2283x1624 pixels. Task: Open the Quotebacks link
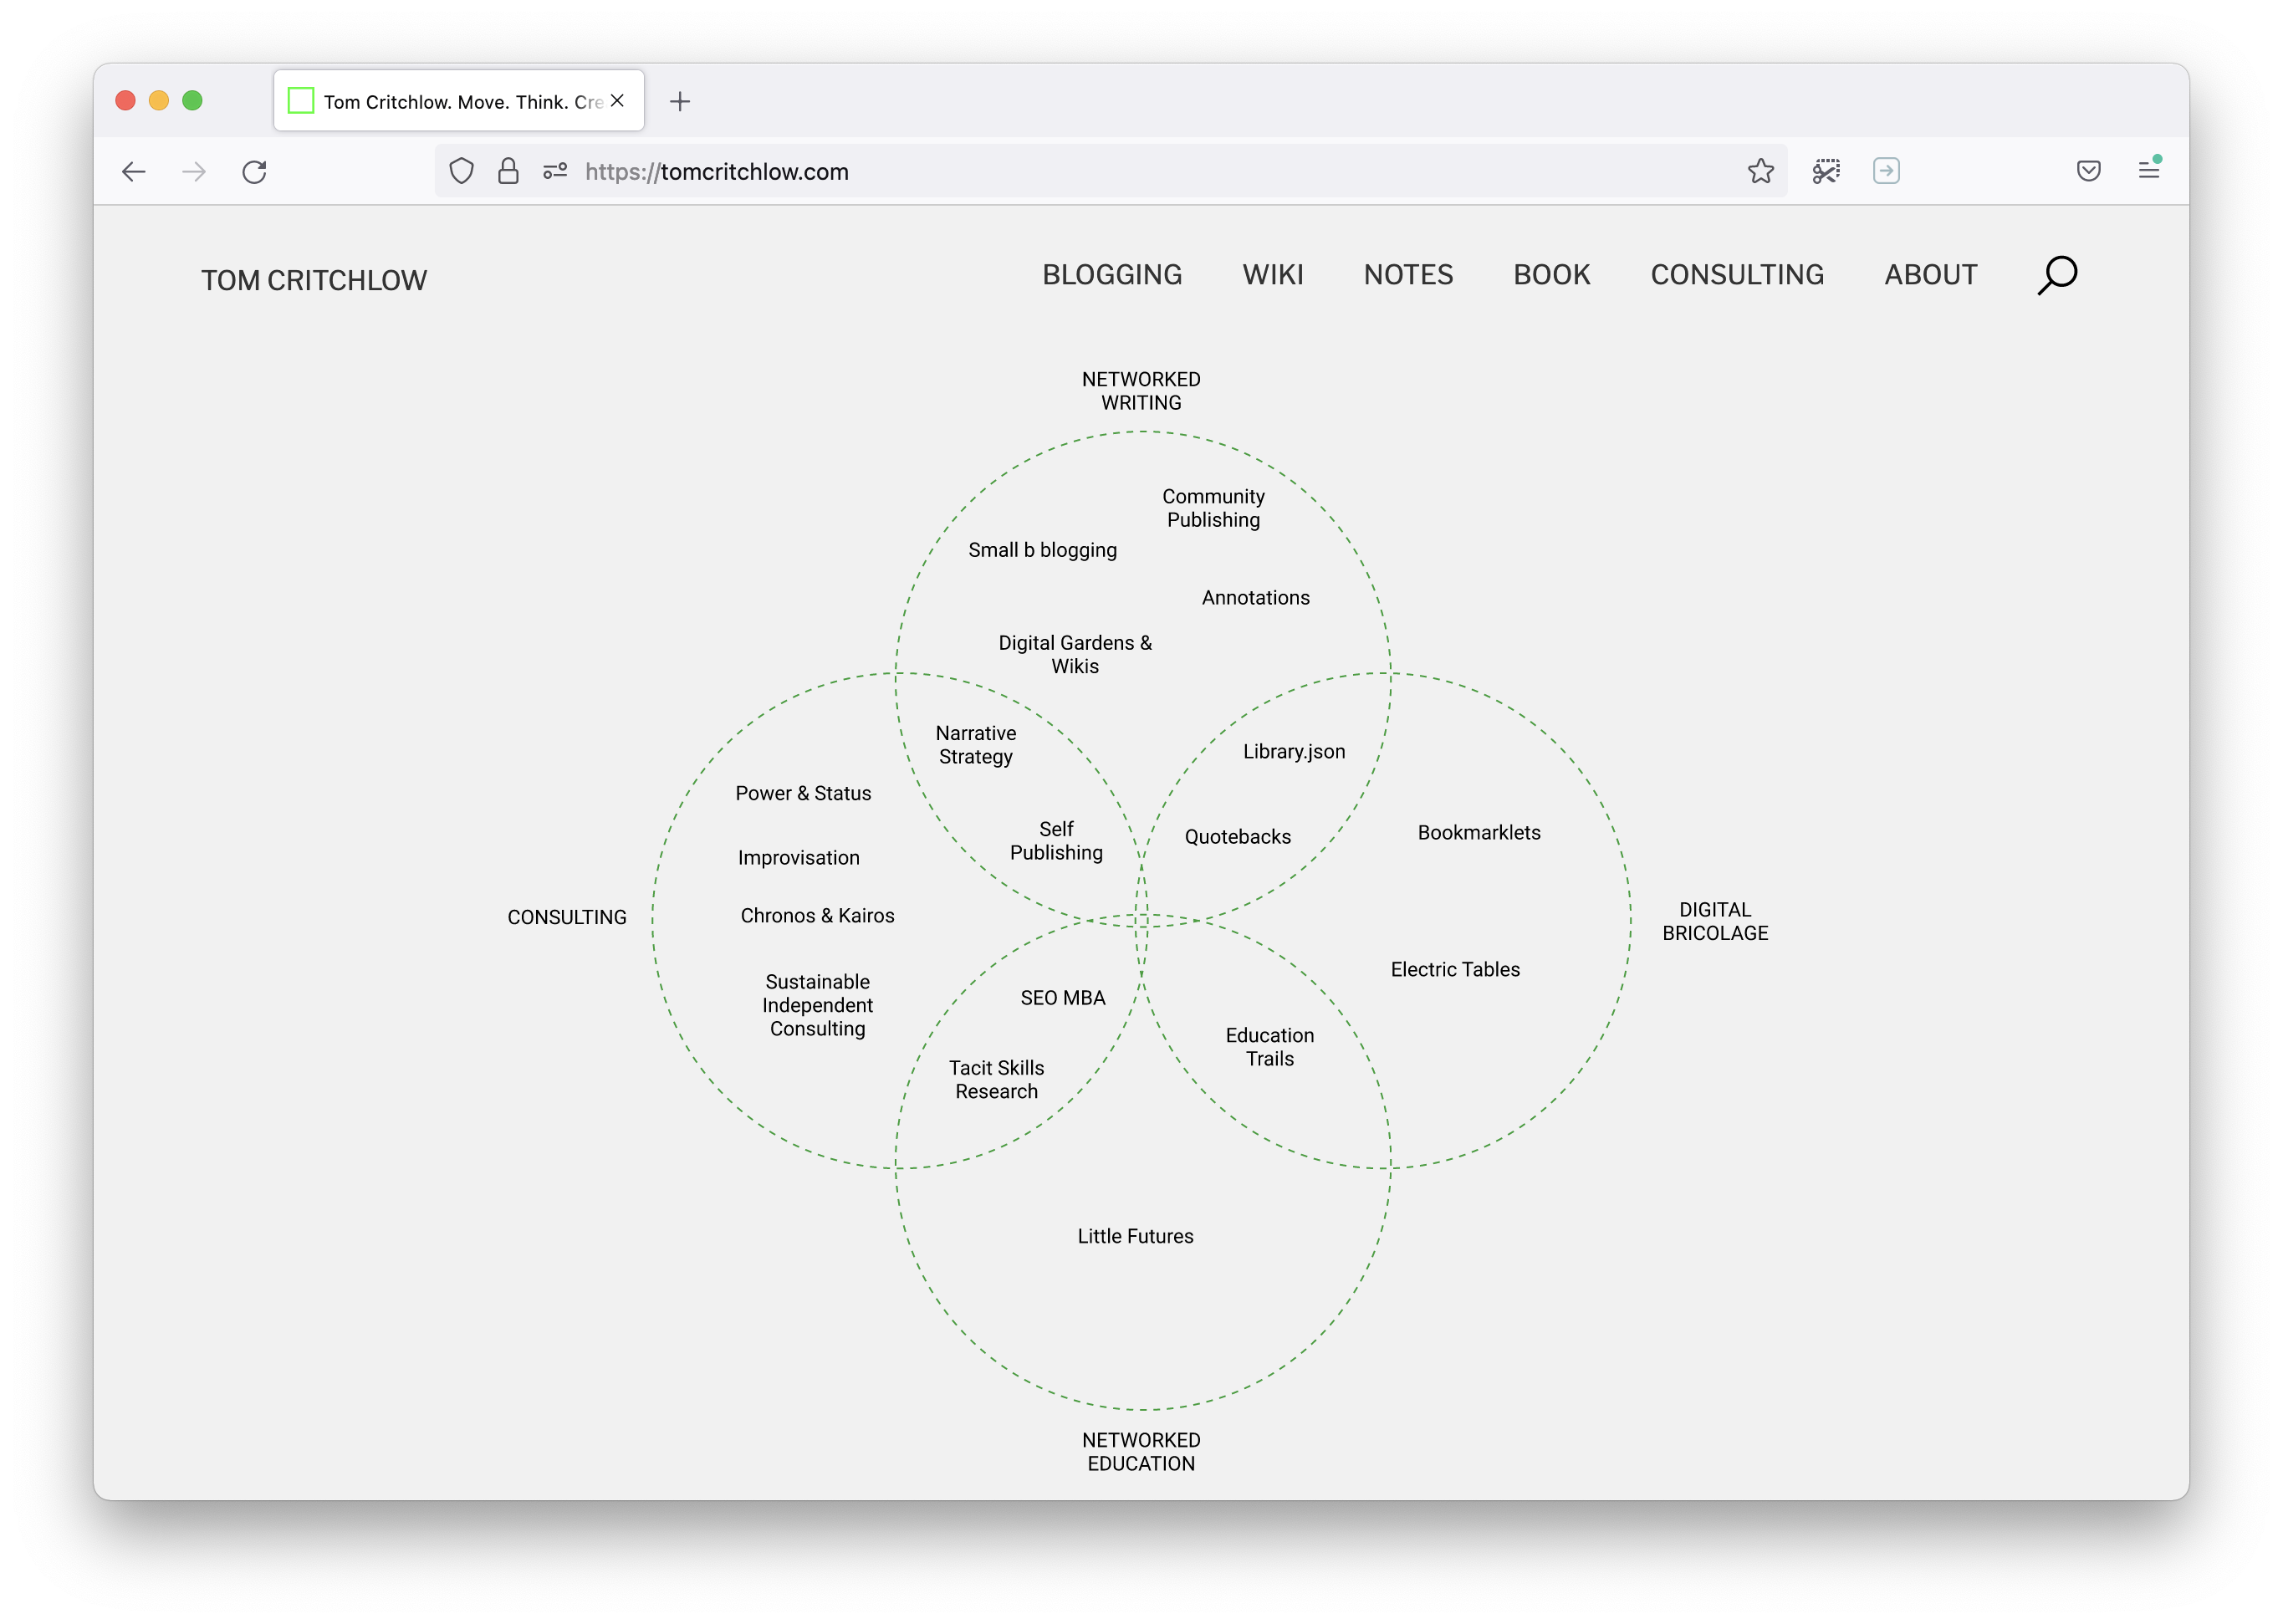tap(1237, 837)
